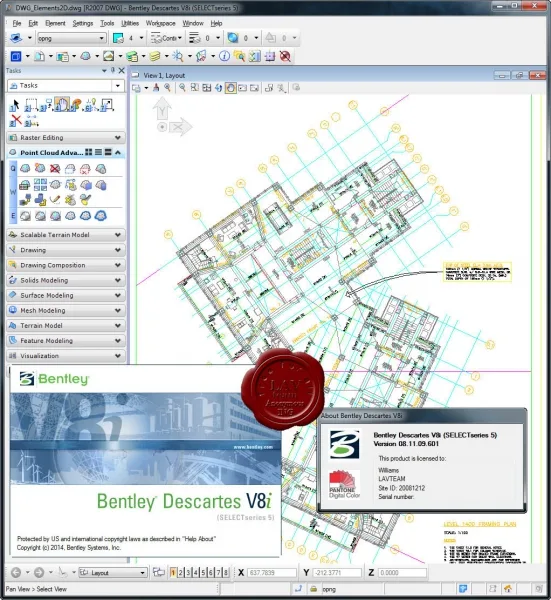The height and width of the screenshot is (600, 551).
Task: Click the Zoom In magnifier in View 1
Action: click(168, 88)
